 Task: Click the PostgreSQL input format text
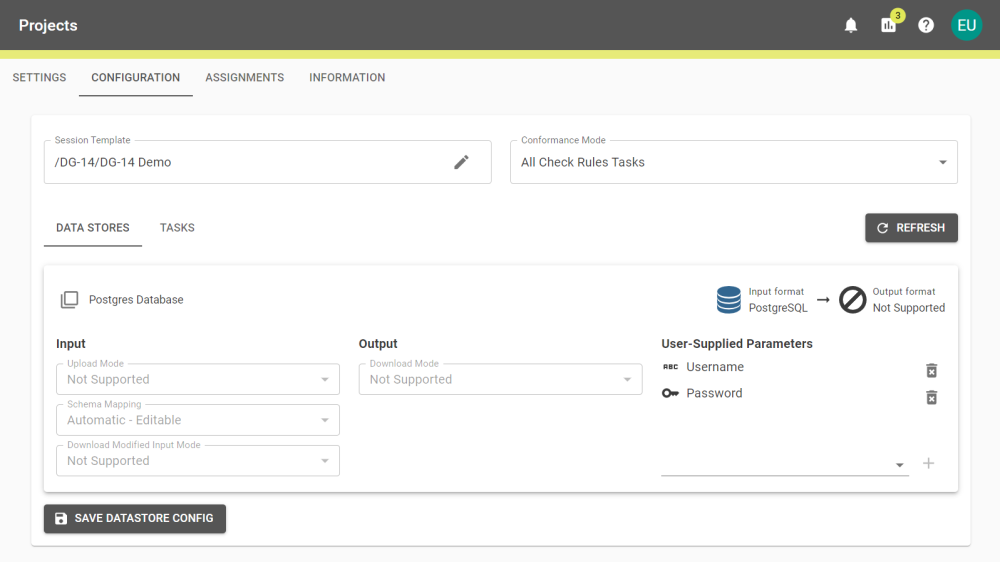pos(778,307)
